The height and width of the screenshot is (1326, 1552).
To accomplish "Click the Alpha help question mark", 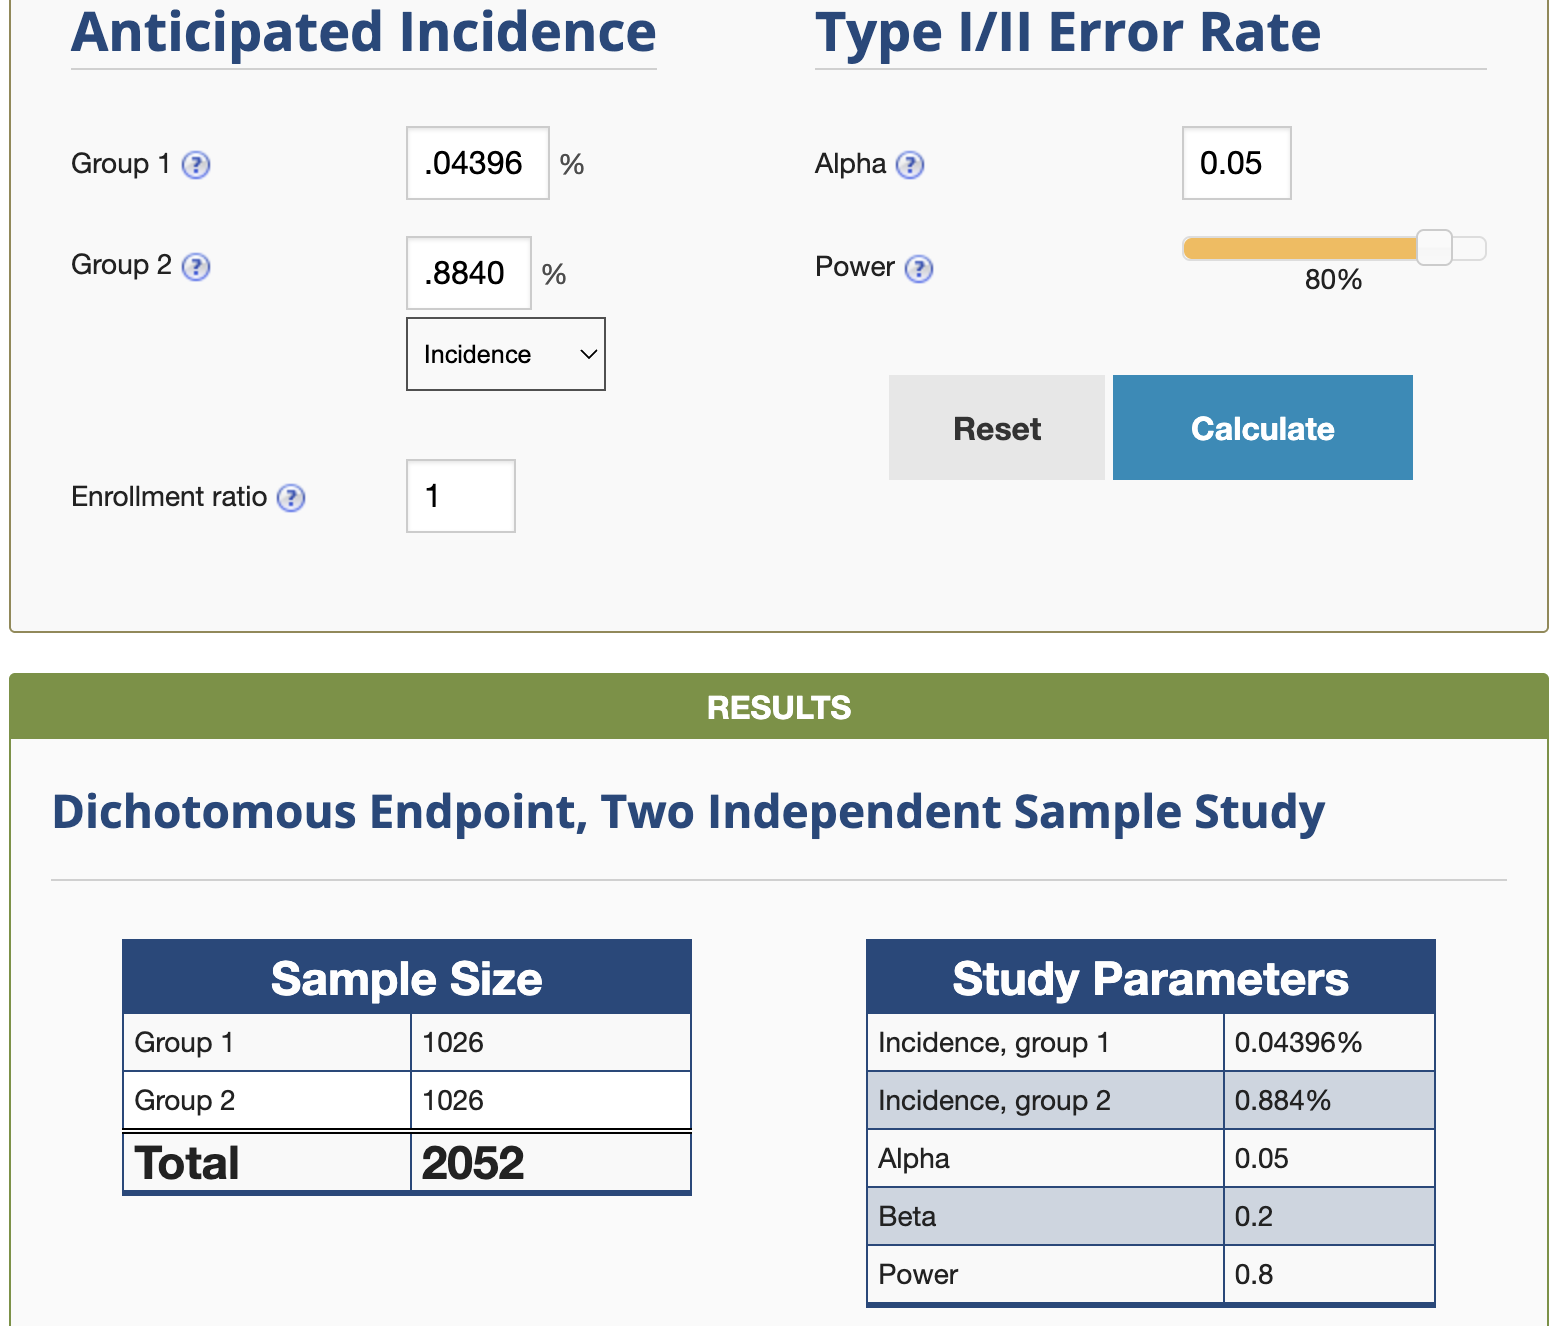I will [910, 165].
